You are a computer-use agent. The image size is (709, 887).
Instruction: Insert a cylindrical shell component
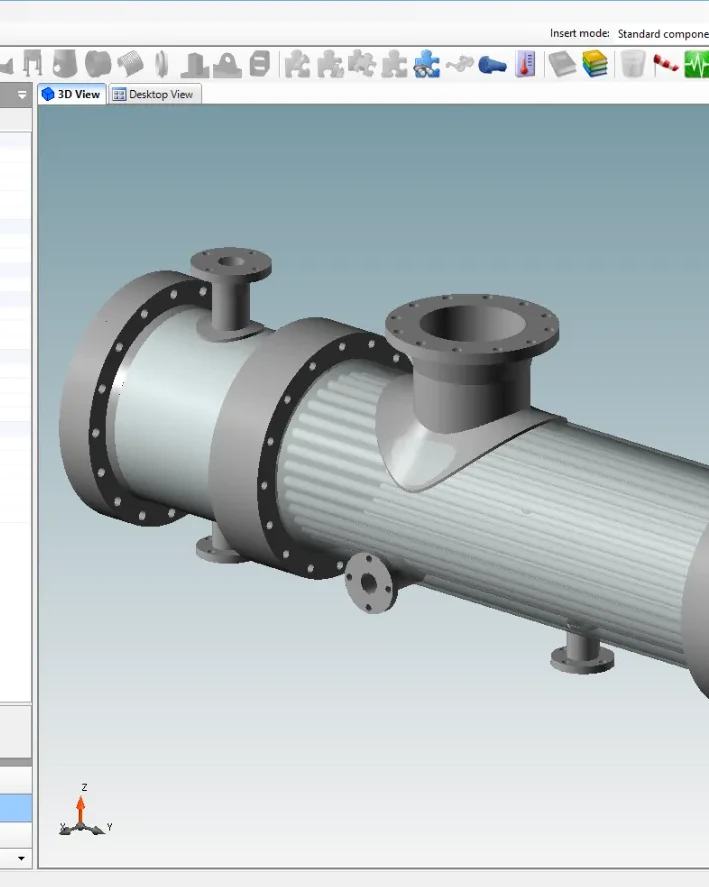point(65,65)
